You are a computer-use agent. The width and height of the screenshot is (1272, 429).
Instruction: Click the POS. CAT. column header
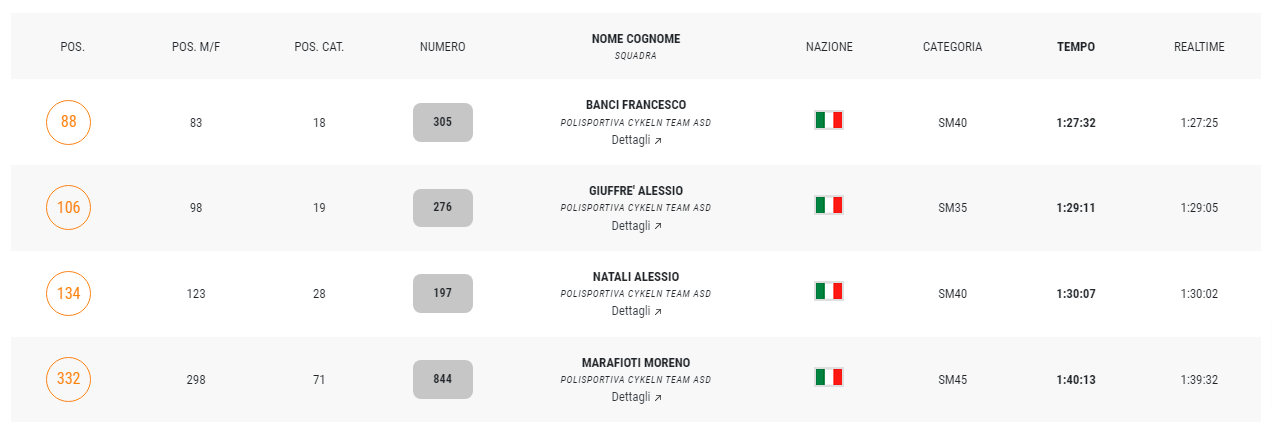pyautogui.click(x=319, y=47)
